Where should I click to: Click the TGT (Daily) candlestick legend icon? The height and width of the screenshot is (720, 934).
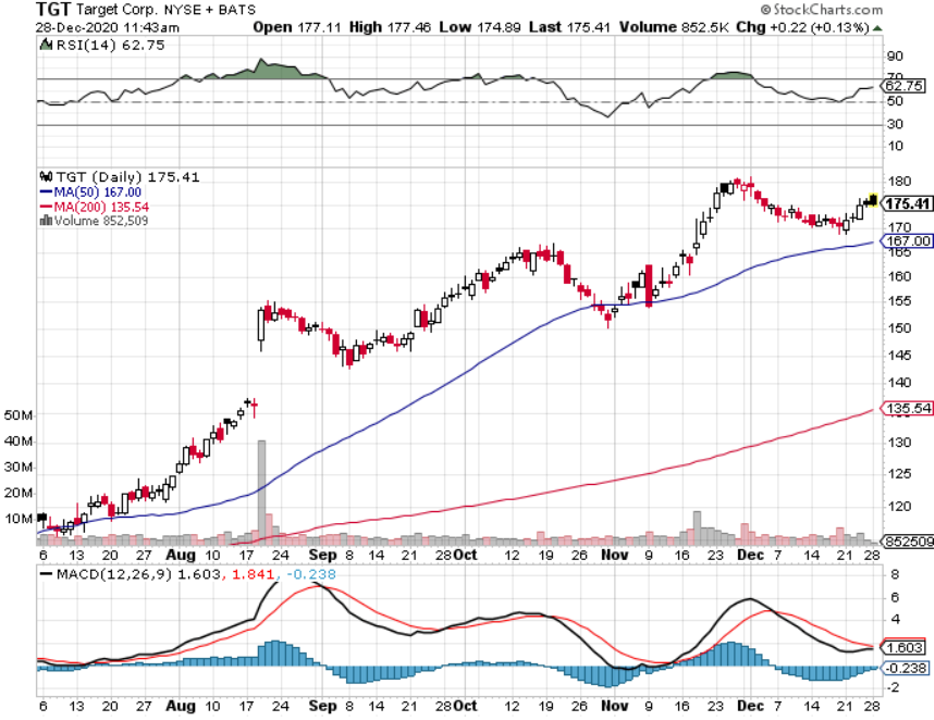pos(42,177)
